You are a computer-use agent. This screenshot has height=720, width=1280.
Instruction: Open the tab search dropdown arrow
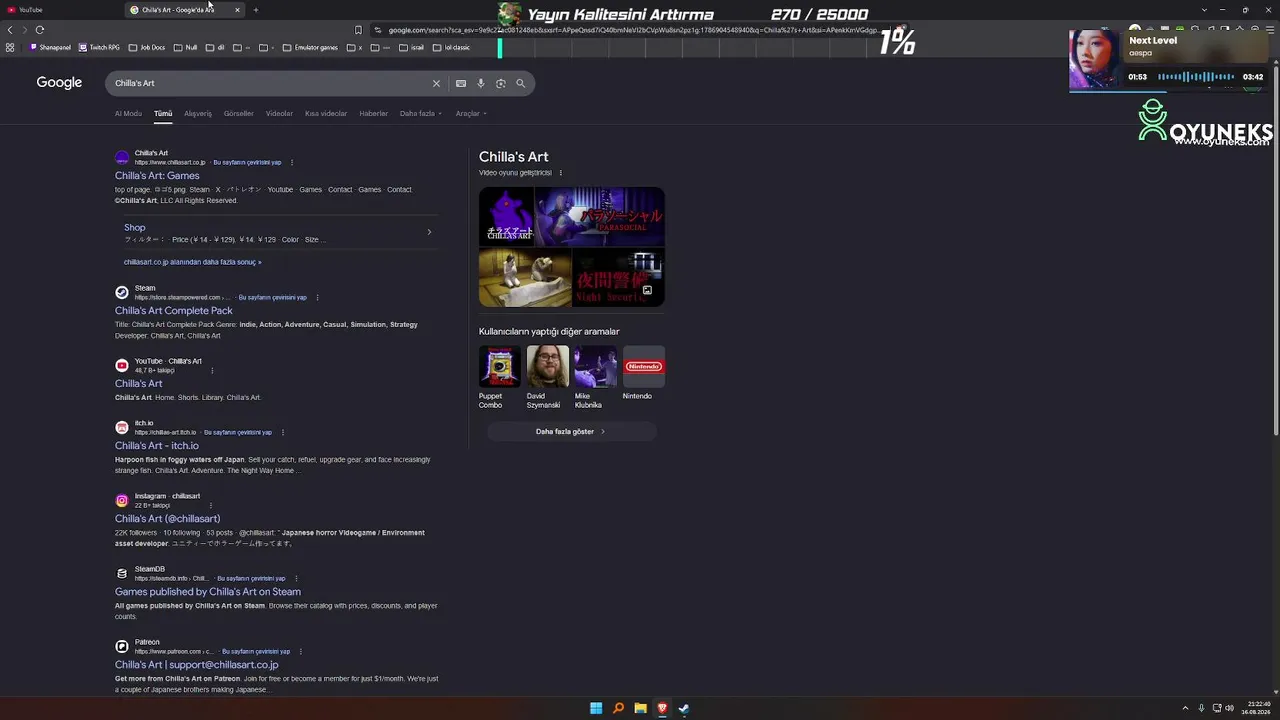(x=1204, y=10)
